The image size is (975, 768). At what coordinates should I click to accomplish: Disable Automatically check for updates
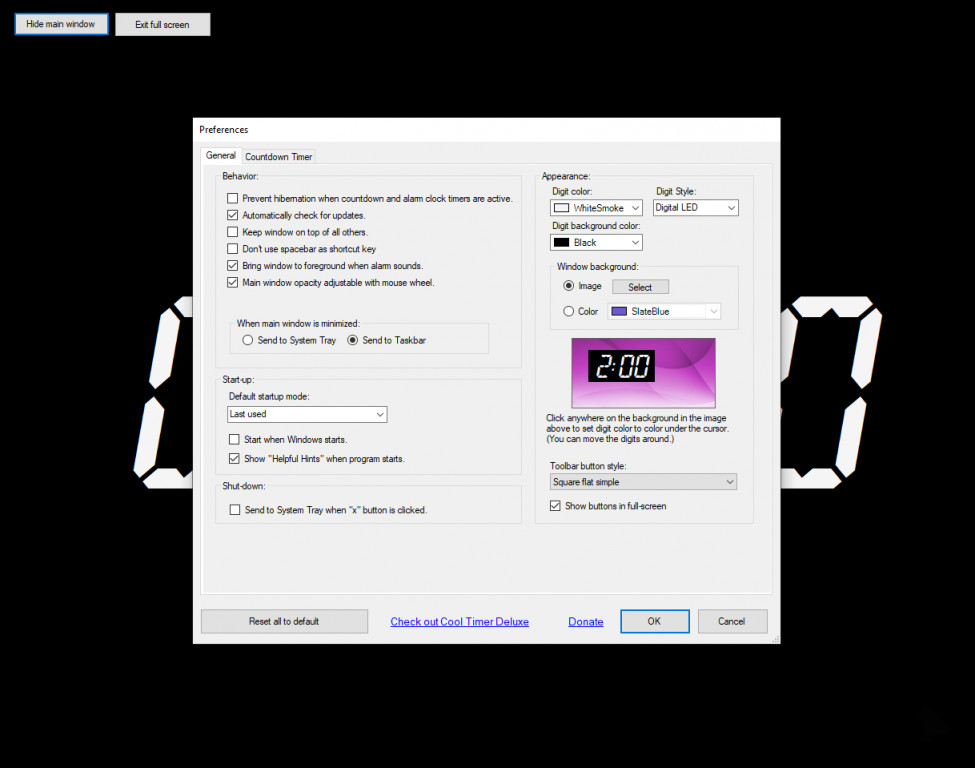[233, 215]
